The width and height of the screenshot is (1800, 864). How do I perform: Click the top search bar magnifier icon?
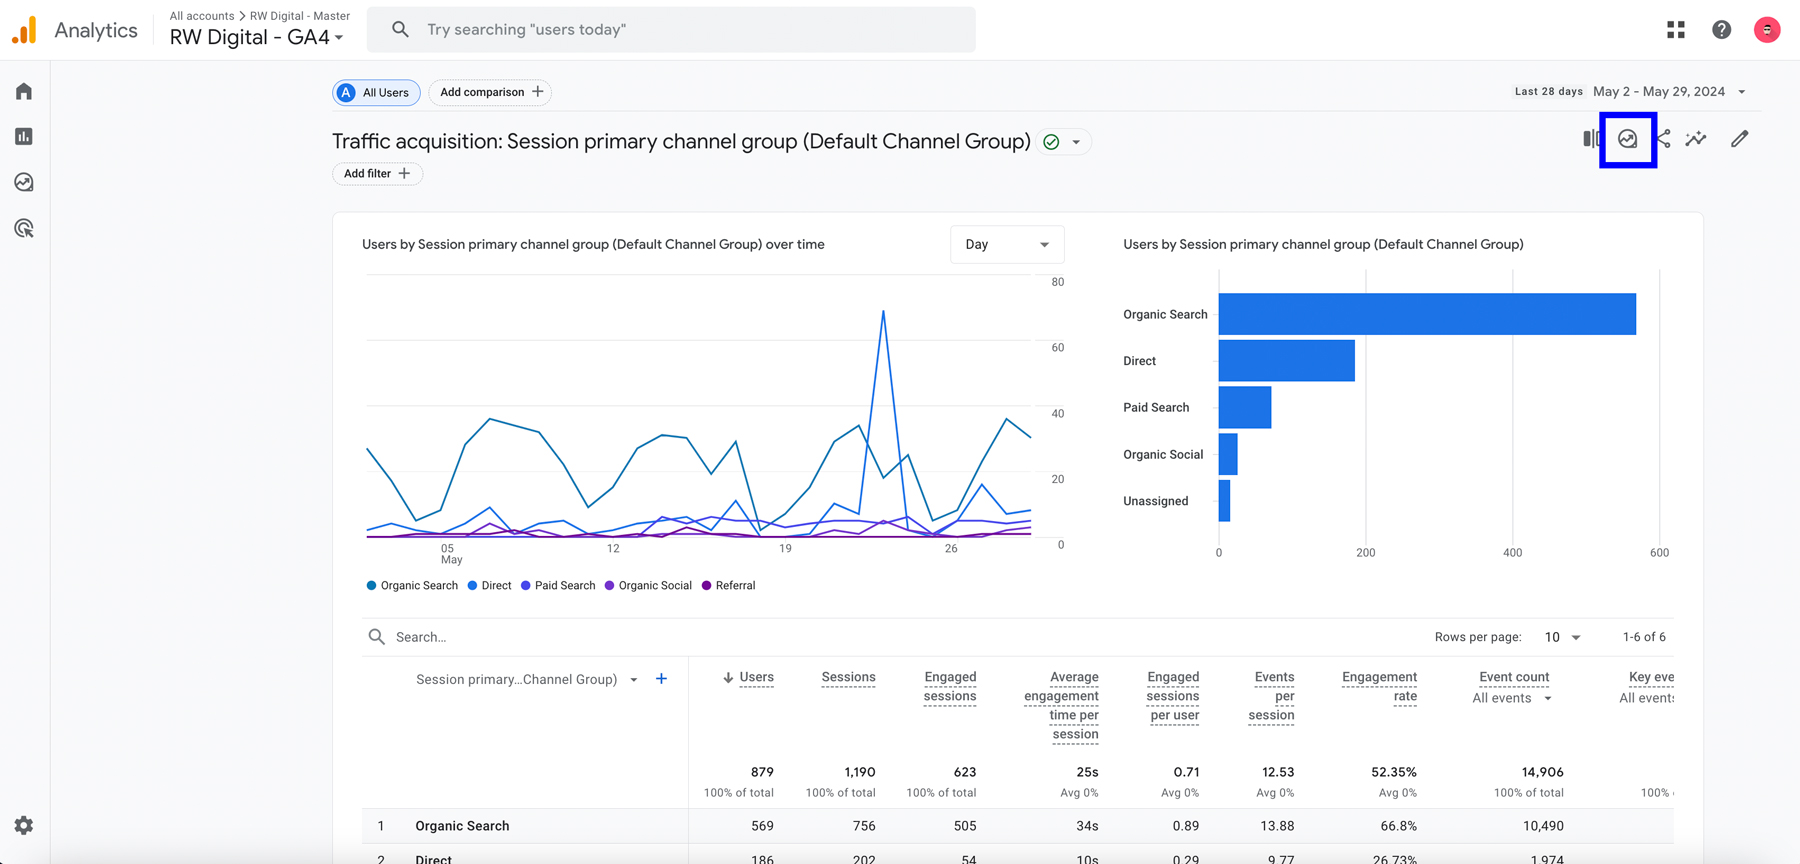pyautogui.click(x=400, y=30)
